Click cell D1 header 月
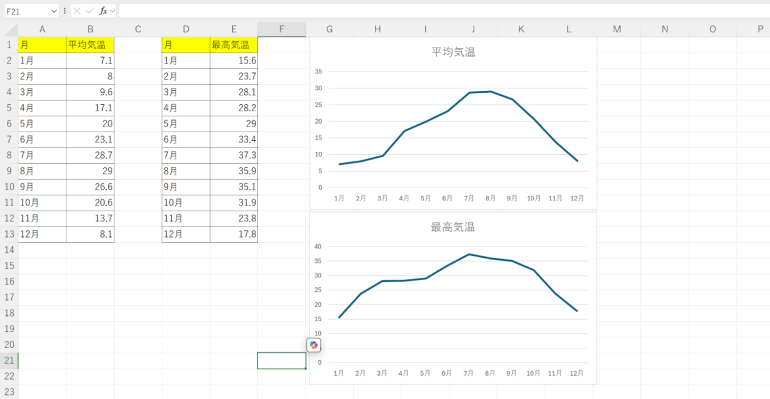Image resolution: width=770 pixels, height=399 pixels. [186, 45]
